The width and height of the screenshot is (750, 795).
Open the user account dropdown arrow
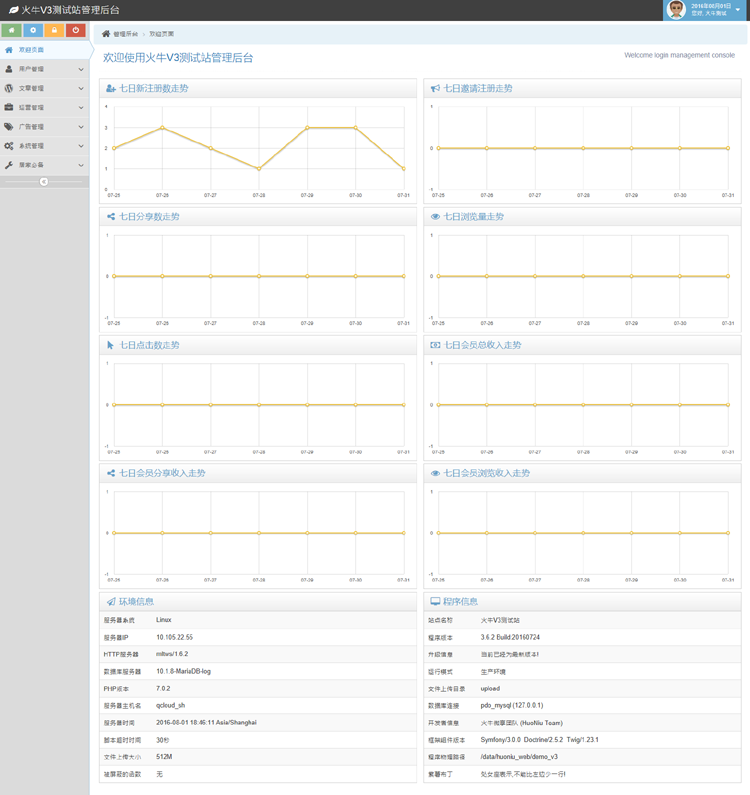click(x=737, y=10)
